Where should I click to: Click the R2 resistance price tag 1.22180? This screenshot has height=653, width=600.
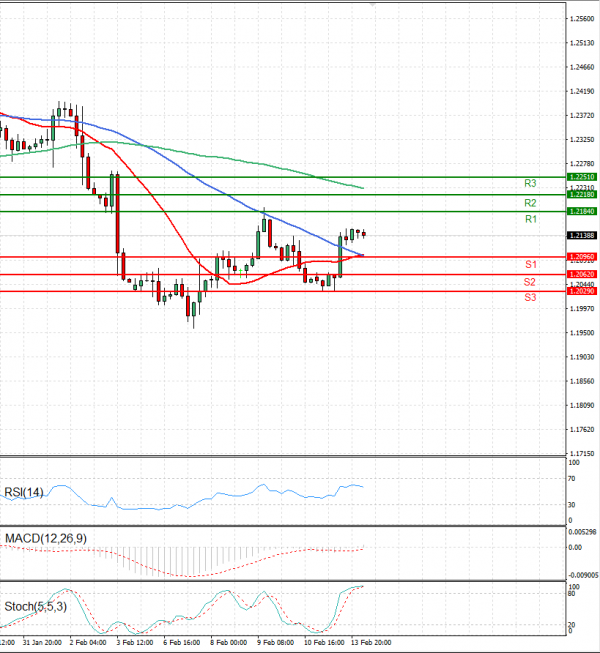[x=583, y=194]
